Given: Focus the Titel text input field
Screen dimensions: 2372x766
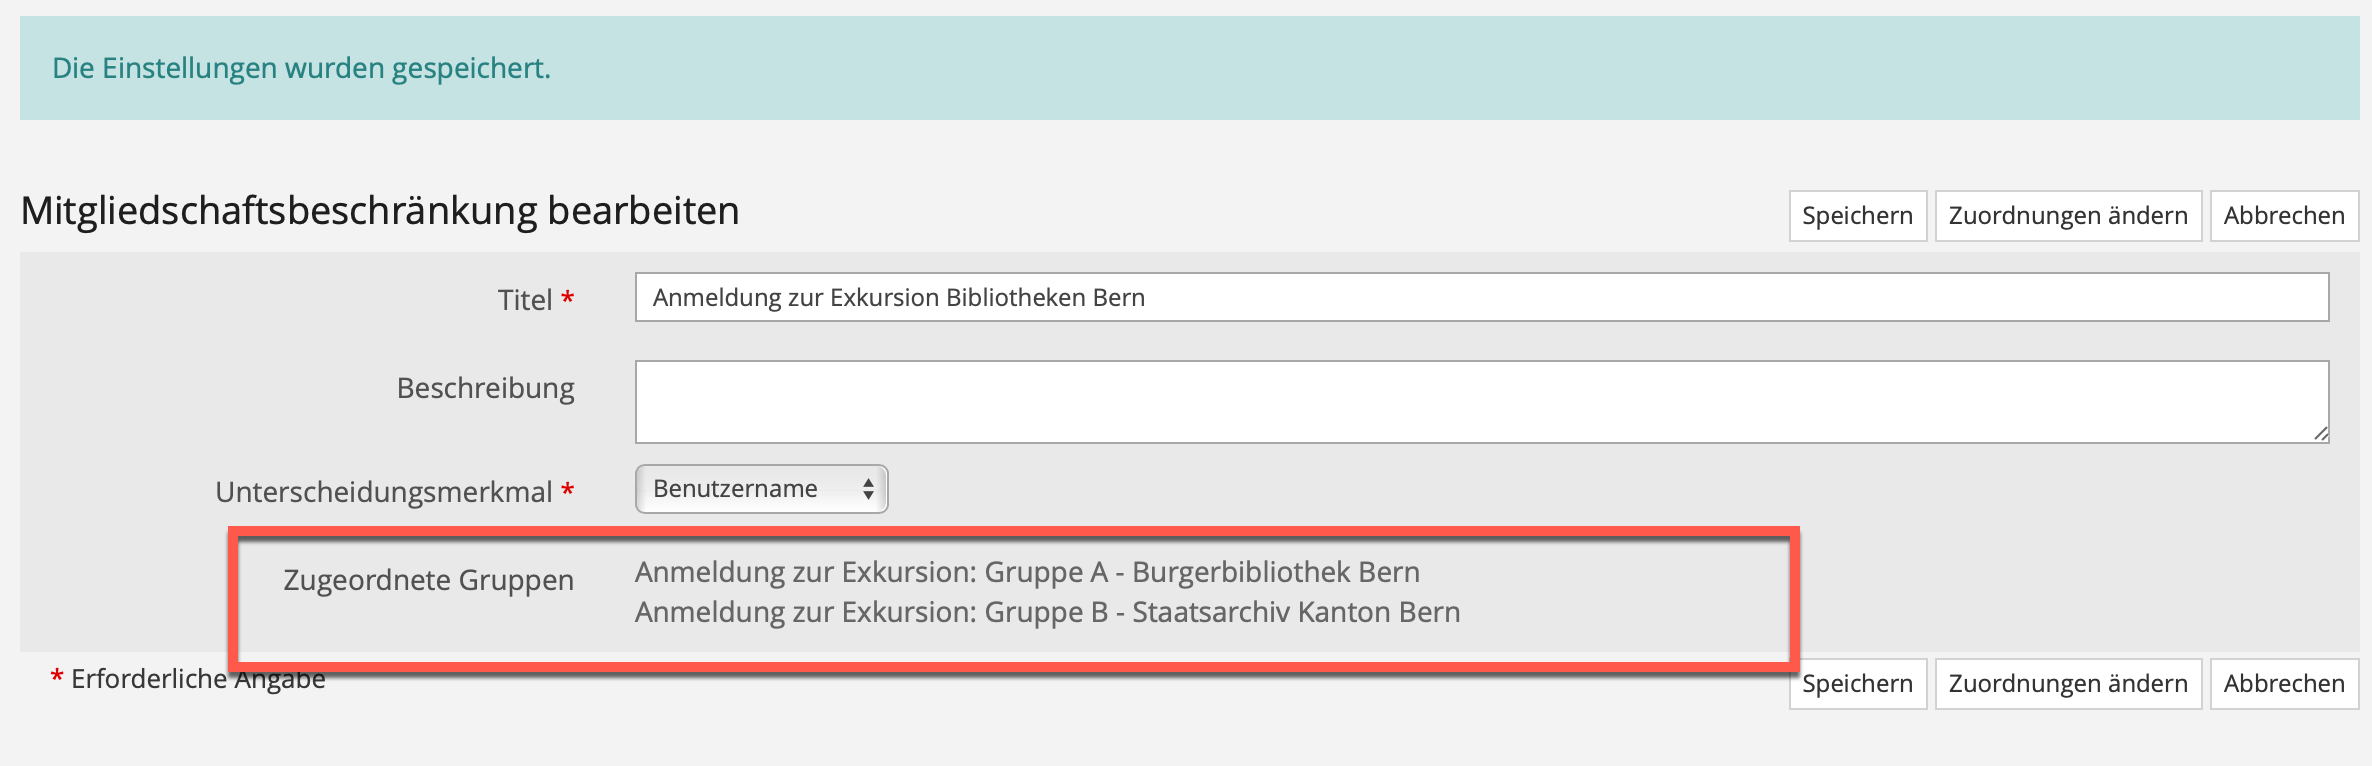Looking at the screenshot, I should pyautogui.click(x=1480, y=298).
